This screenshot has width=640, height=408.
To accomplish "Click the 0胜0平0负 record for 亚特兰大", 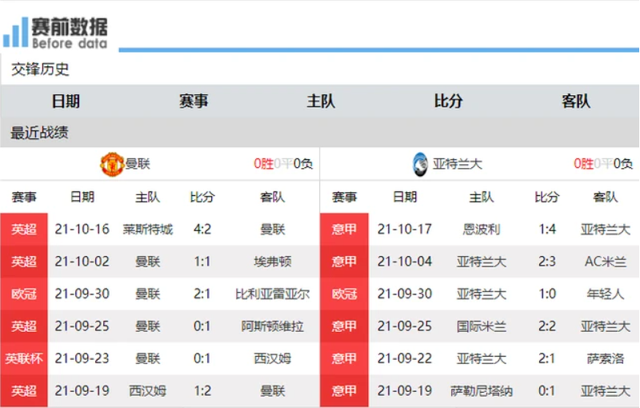I will pos(603,164).
